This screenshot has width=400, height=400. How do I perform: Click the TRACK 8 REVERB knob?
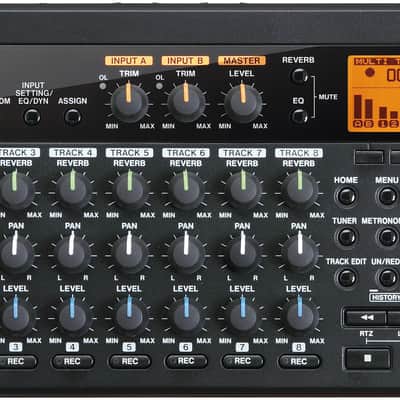point(299,190)
